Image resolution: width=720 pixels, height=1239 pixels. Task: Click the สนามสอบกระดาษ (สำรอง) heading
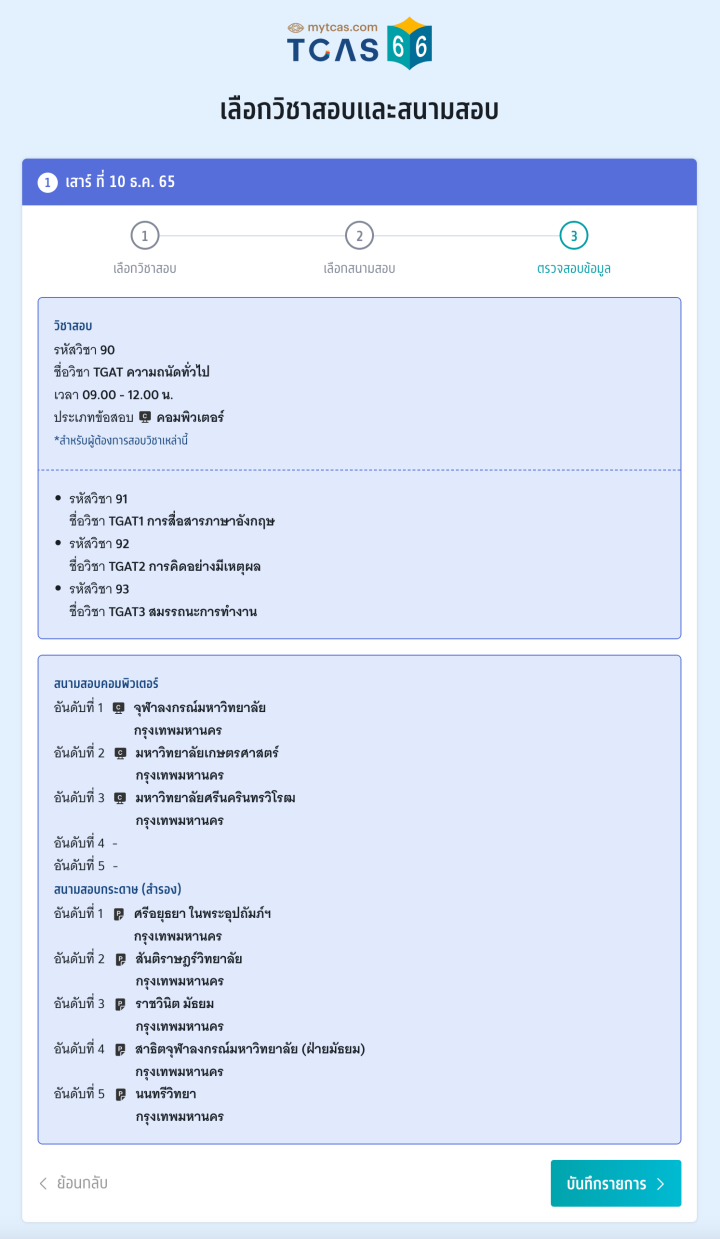tap(117, 889)
